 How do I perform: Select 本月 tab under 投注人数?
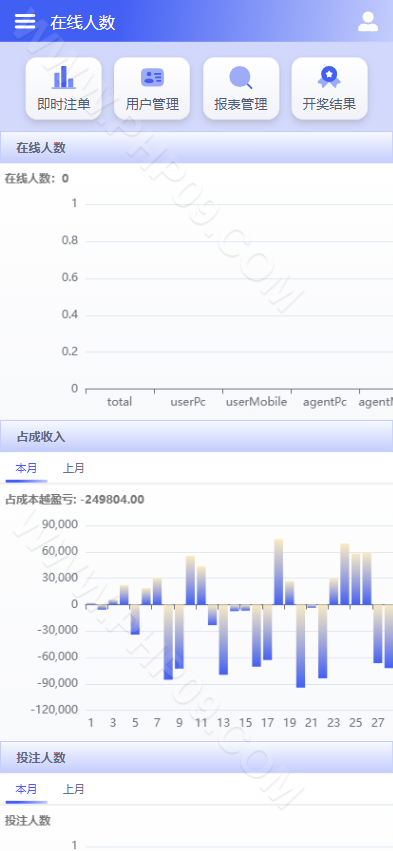pyautogui.click(x=27, y=789)
